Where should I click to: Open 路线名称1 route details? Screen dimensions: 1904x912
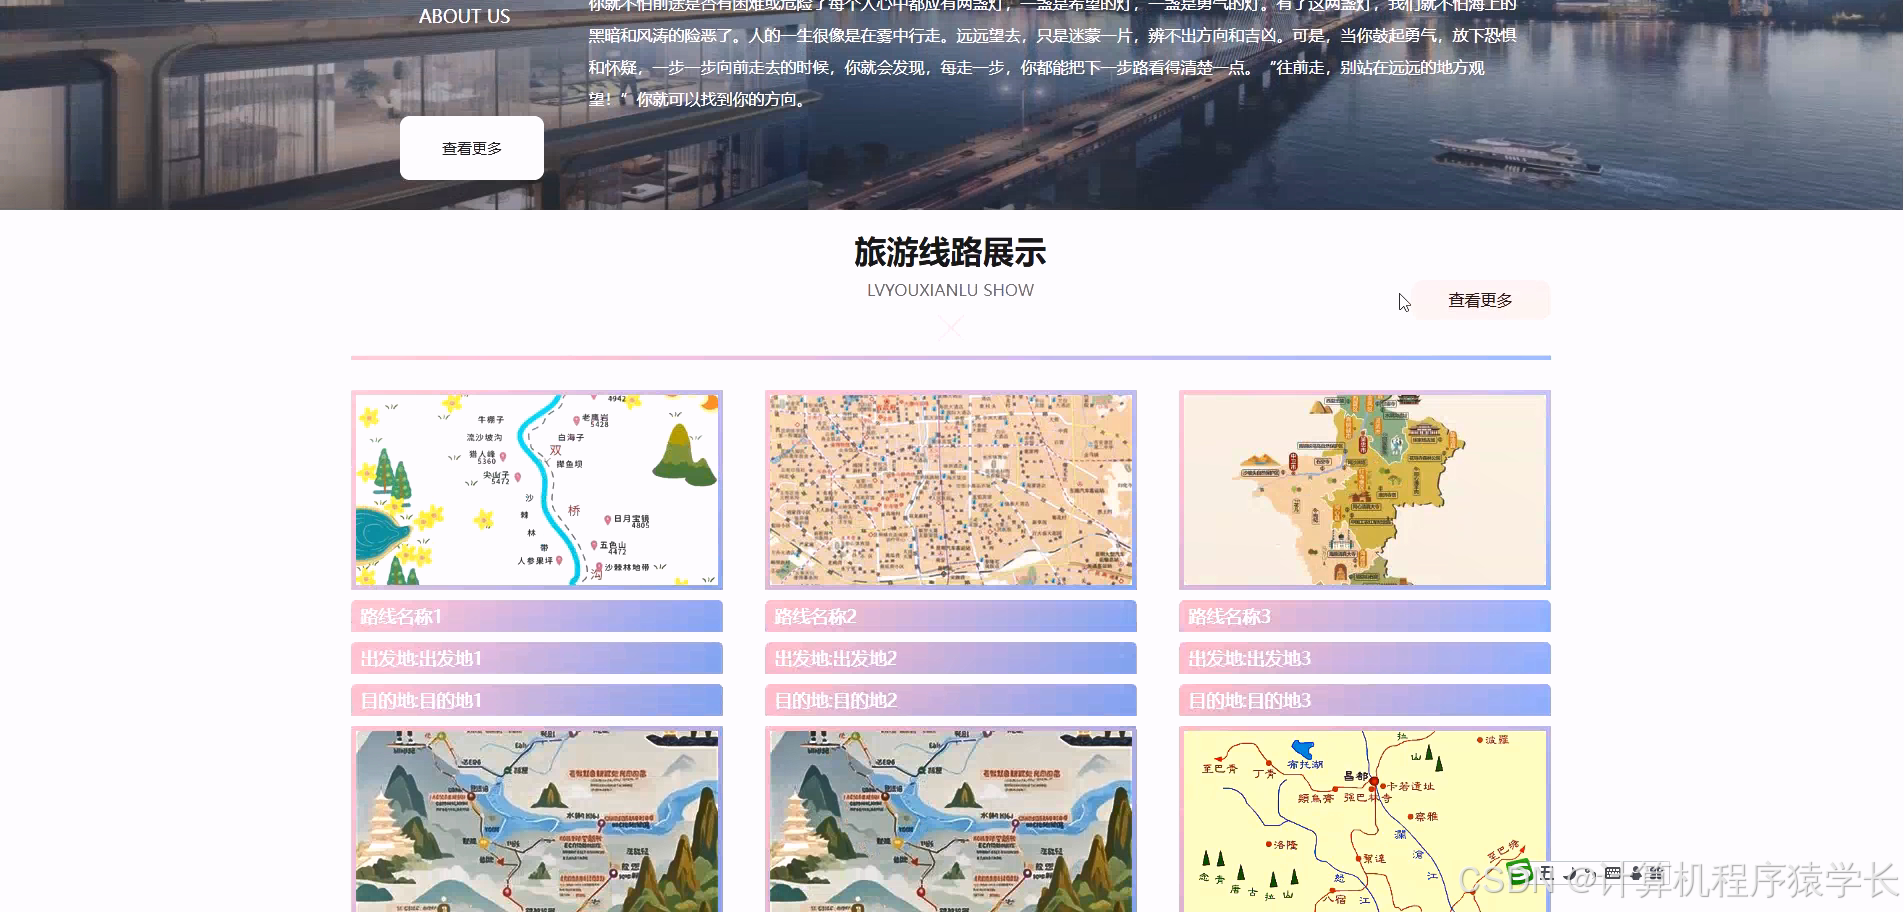(536, 617)
